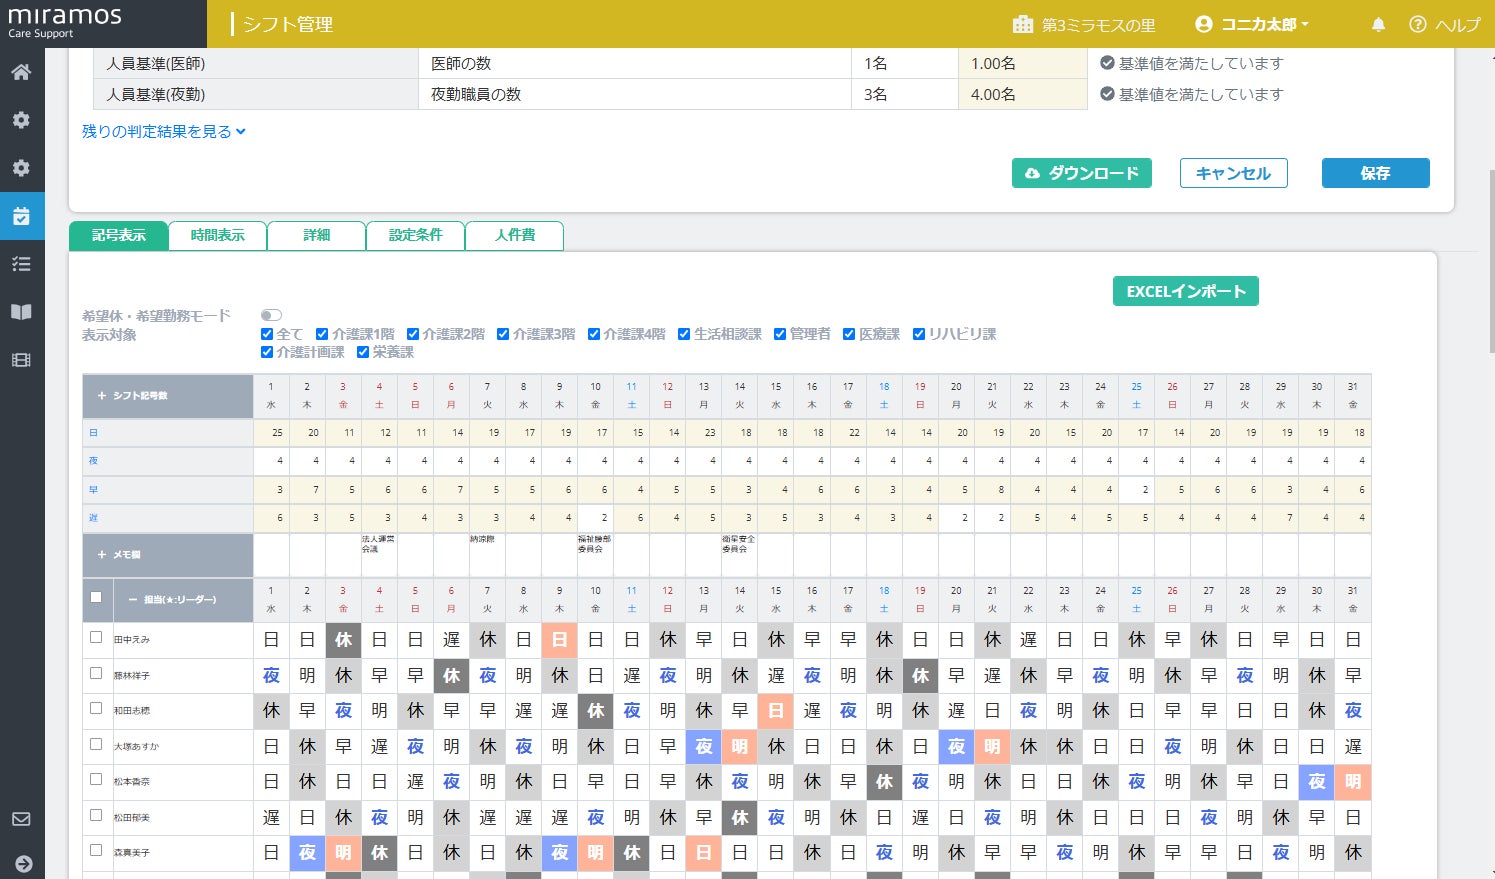Select the row checkbox for 田中えみ
This screenshot has width=1495, height=879.
point(96,637)
